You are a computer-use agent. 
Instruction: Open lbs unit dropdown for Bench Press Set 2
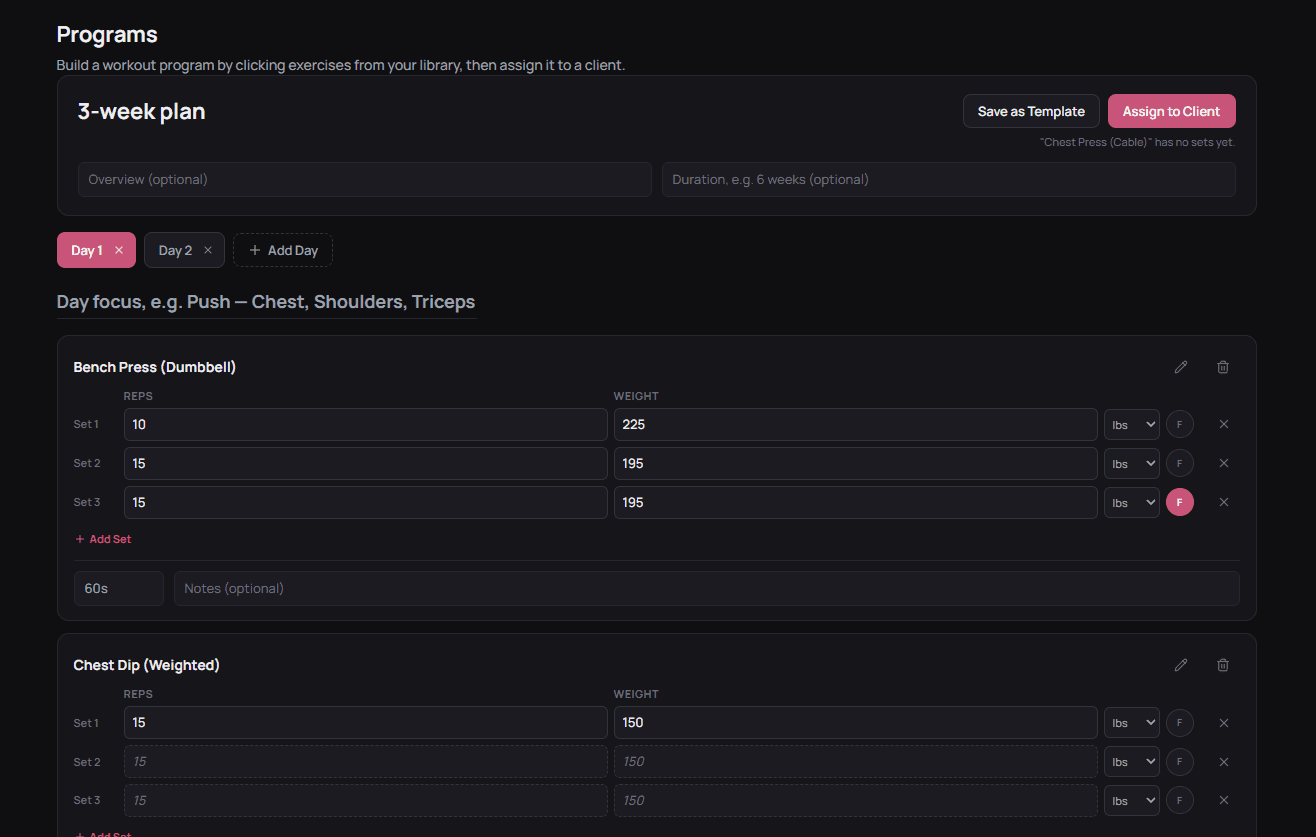(x=1132, y=463)
